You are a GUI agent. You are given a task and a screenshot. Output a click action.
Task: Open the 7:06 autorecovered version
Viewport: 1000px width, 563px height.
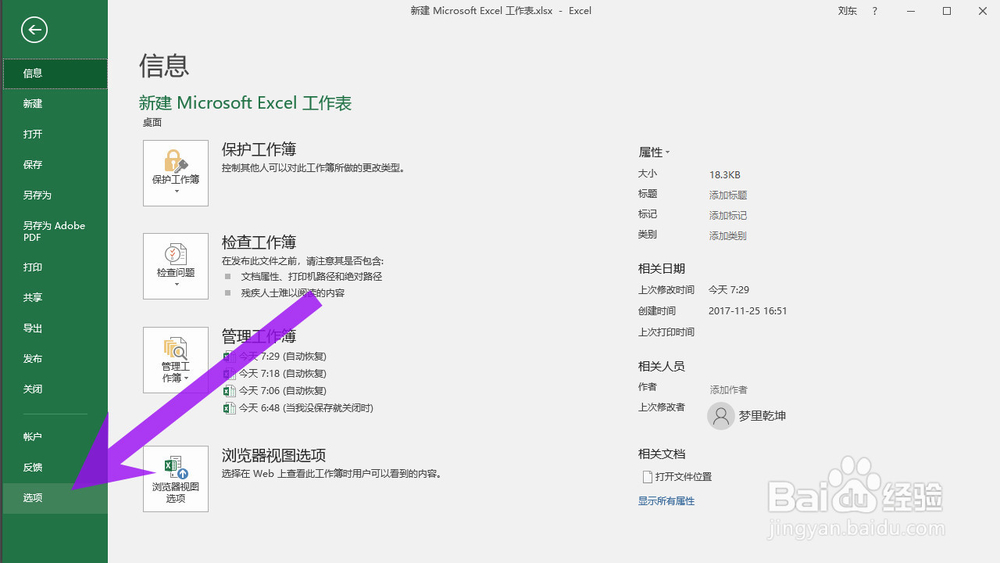[x=275, y=391]
